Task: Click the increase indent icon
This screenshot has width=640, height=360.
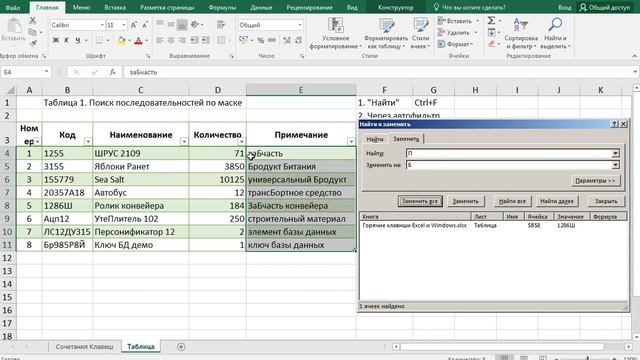Action: [x=205, y=40]
